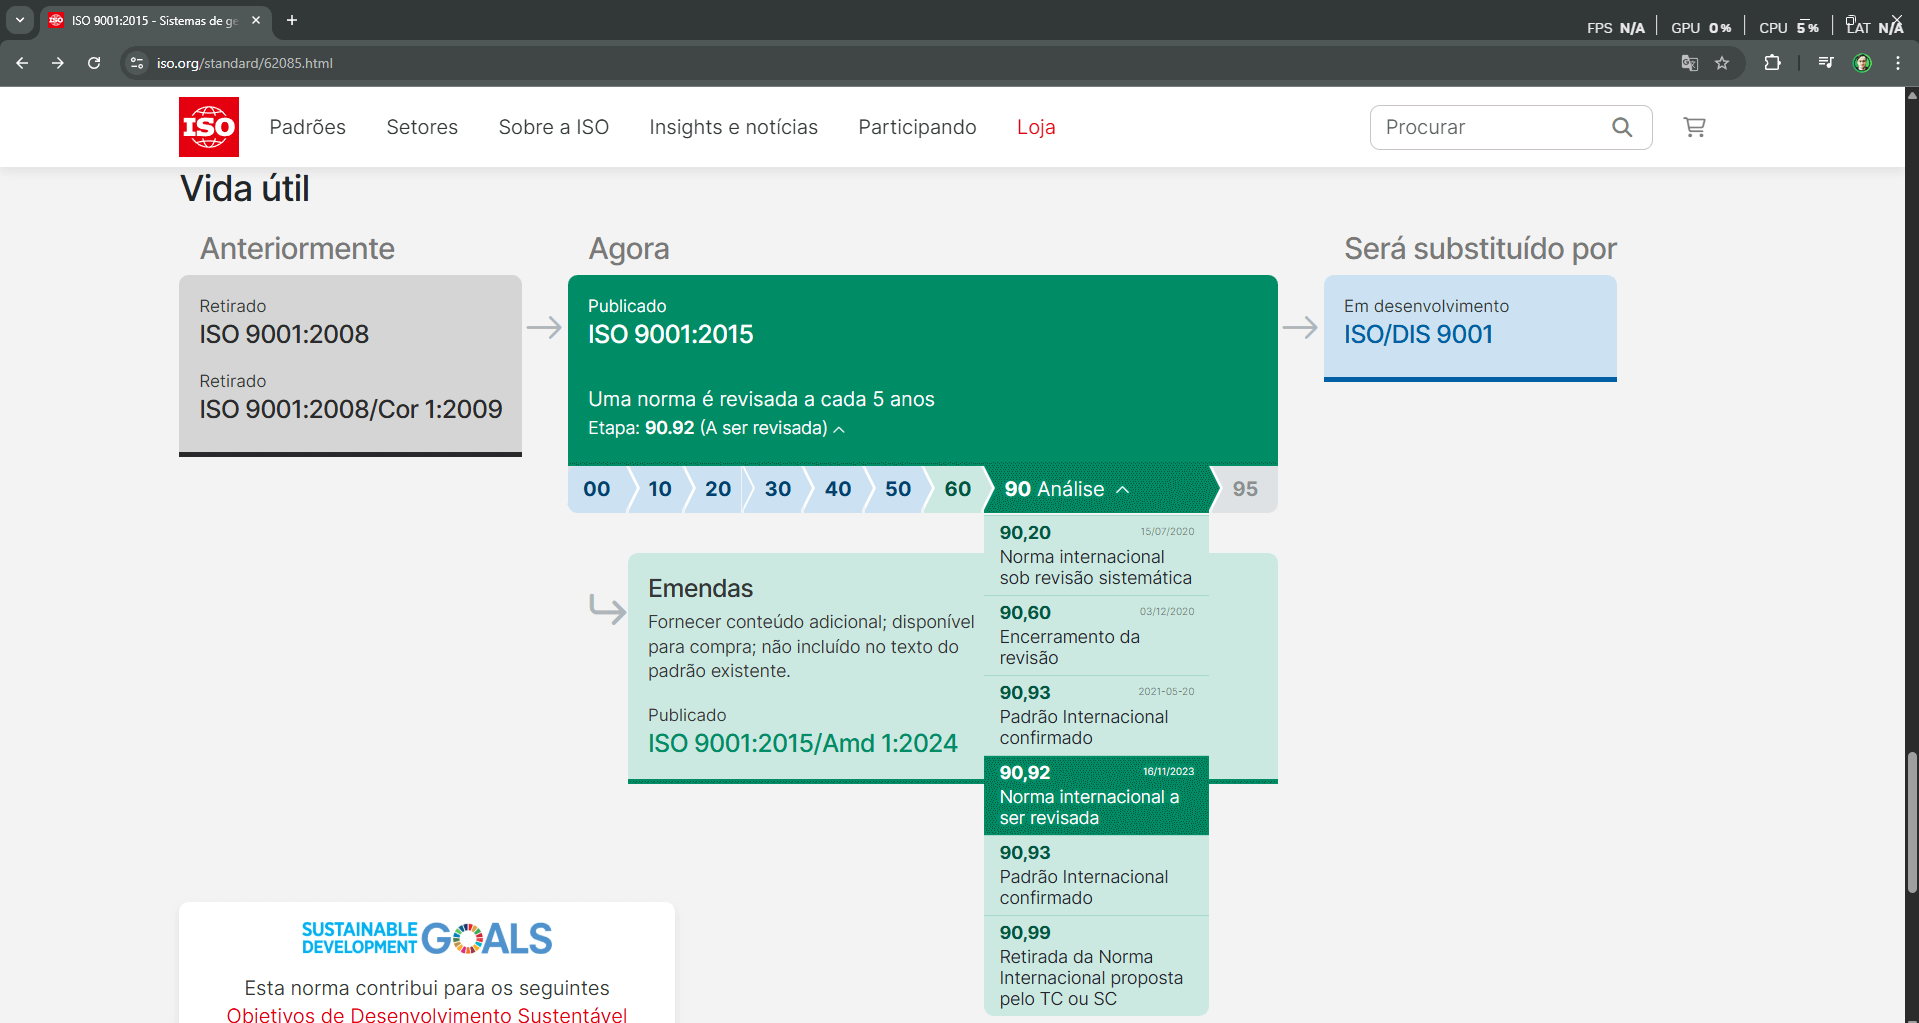1919x1023 pixels.
Task: Select the 90,60 Encerramento da revisão entry
Action: pyautogui.click(x=1097, y=635)
